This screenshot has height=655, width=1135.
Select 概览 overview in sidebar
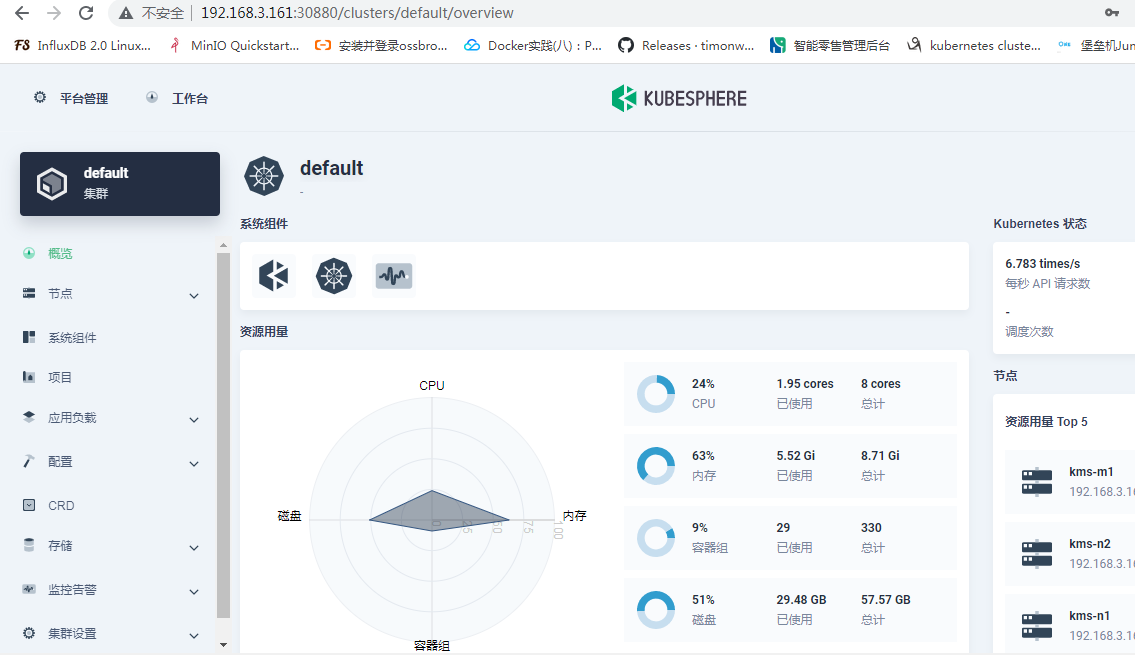tap(60, 253)
